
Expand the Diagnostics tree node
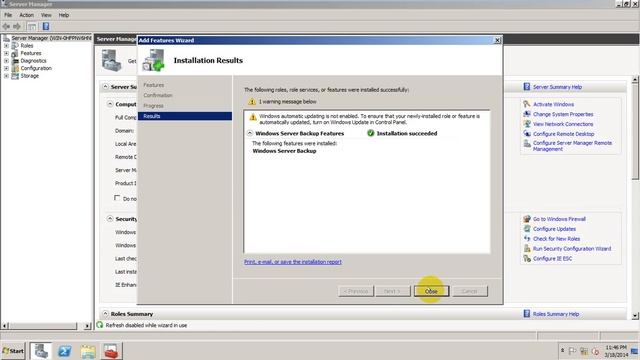6,61
